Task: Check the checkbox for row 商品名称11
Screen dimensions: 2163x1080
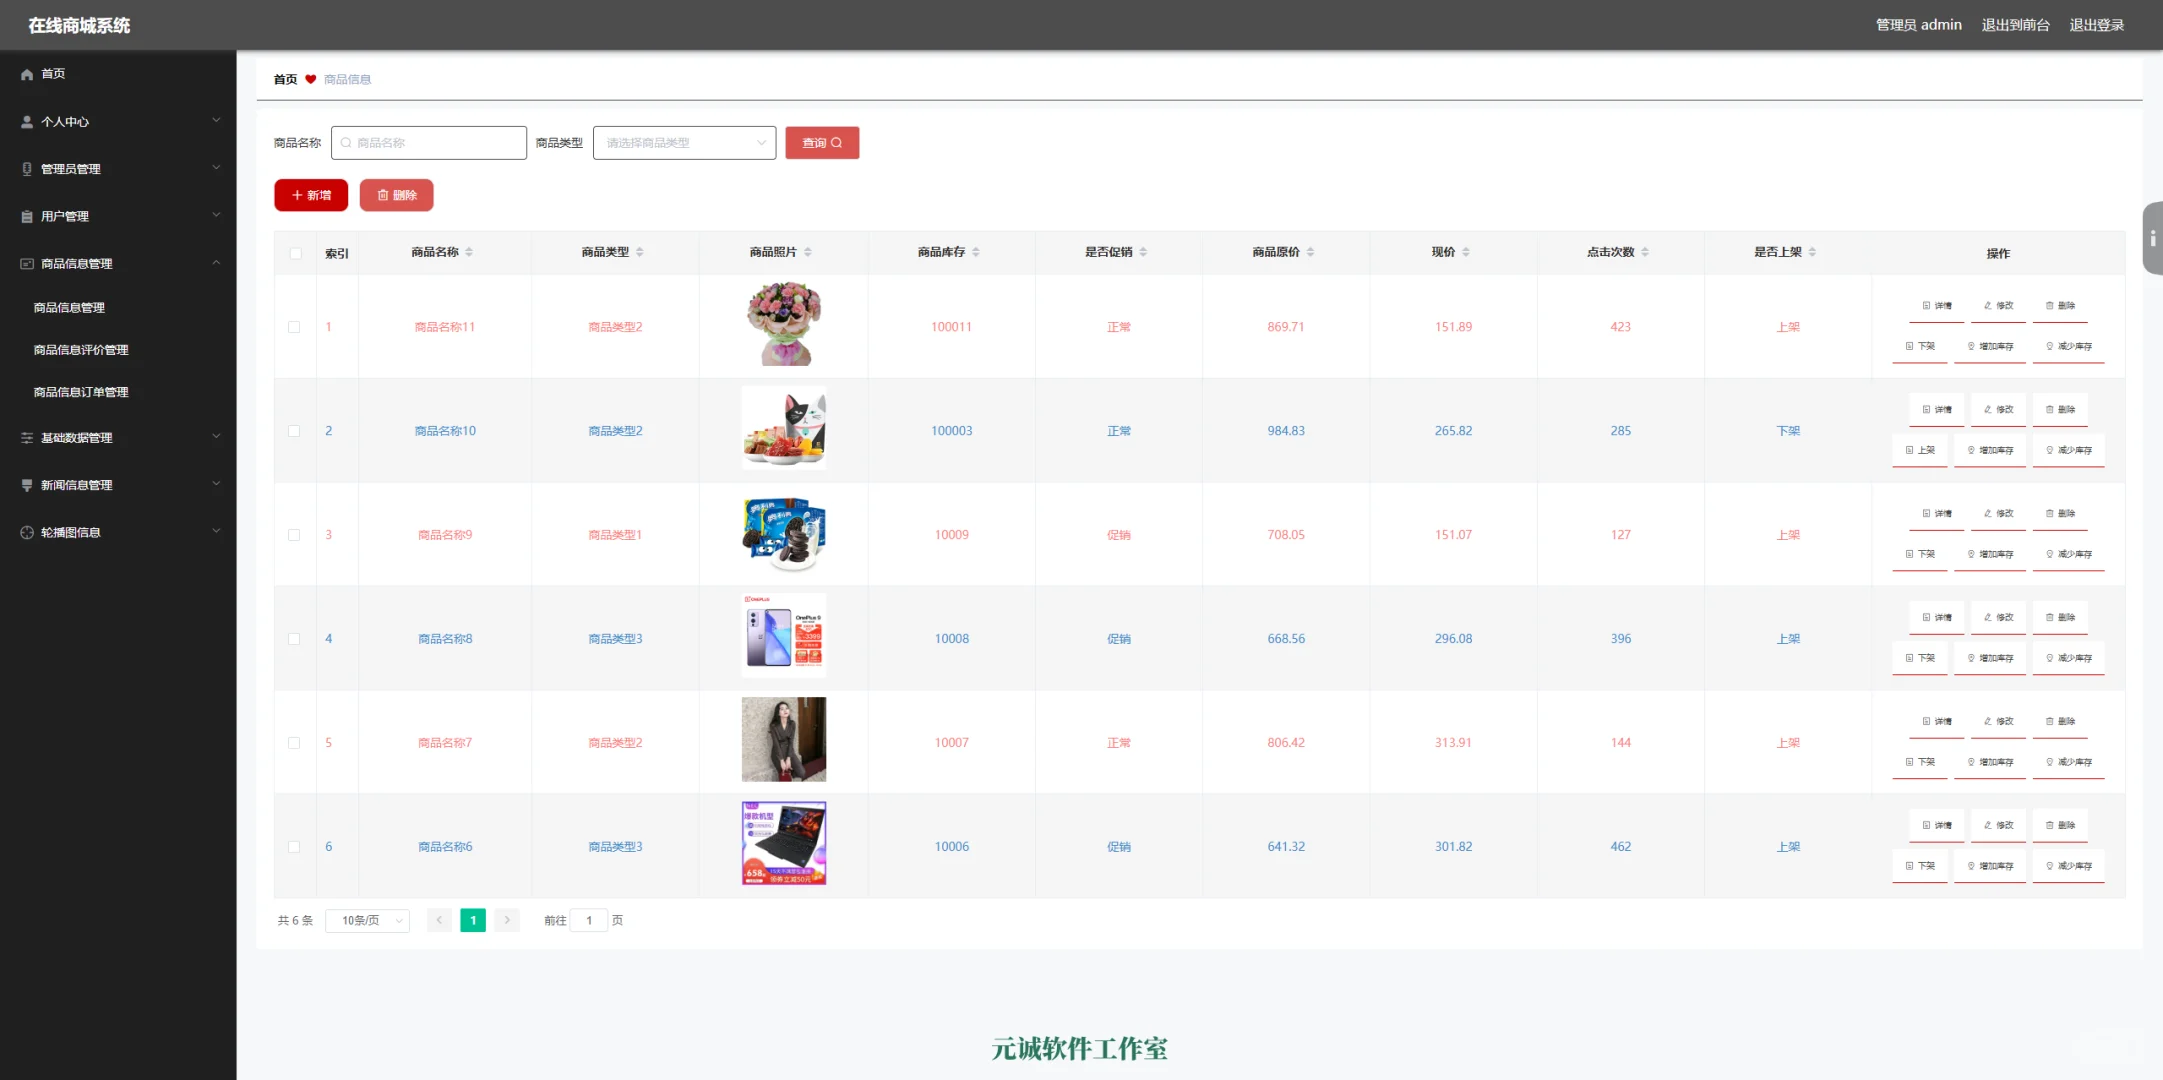Action: (x=294, y=327)
